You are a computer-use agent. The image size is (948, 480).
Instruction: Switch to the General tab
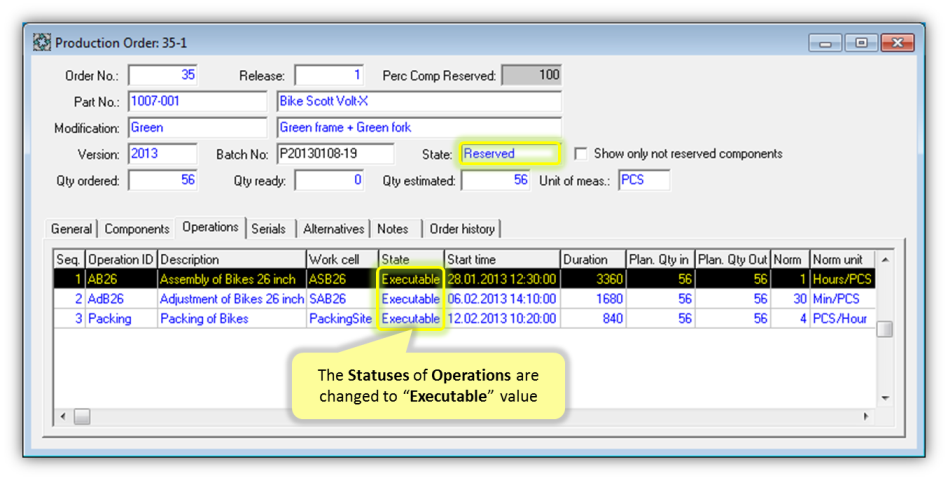pyautogui.click(x=71, y=229)
